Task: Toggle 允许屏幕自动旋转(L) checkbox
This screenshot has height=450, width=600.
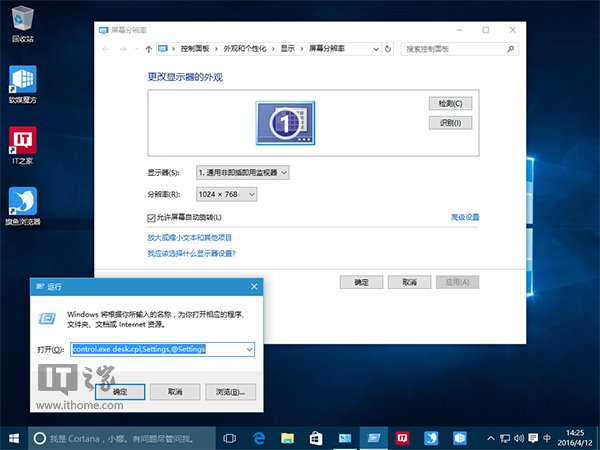Action: pyautogui.click(x=151, y=218)
